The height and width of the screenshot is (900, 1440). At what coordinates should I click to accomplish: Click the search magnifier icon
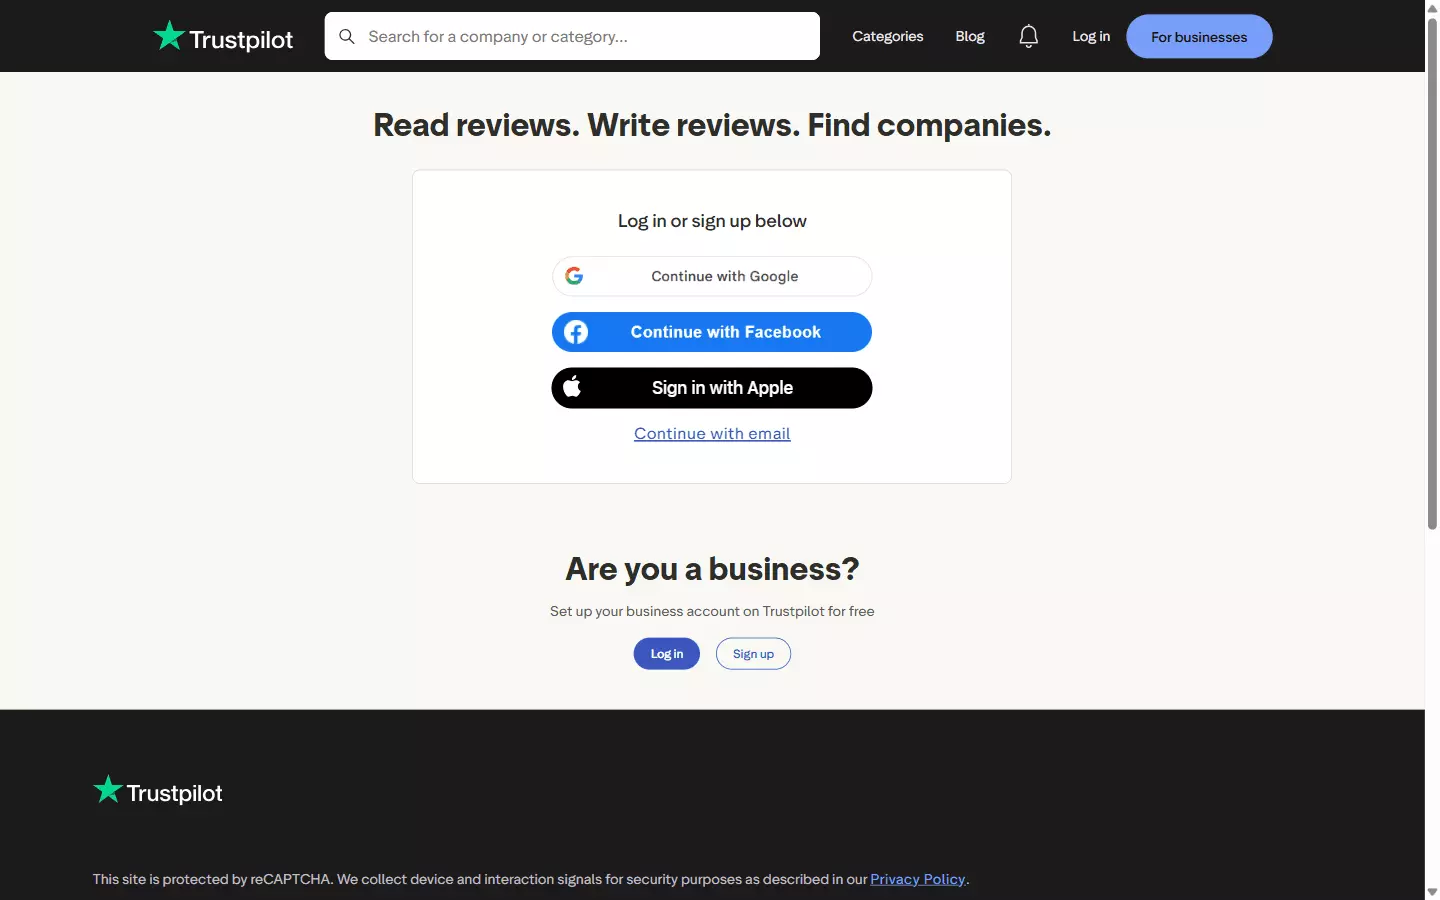click(347, 36)
